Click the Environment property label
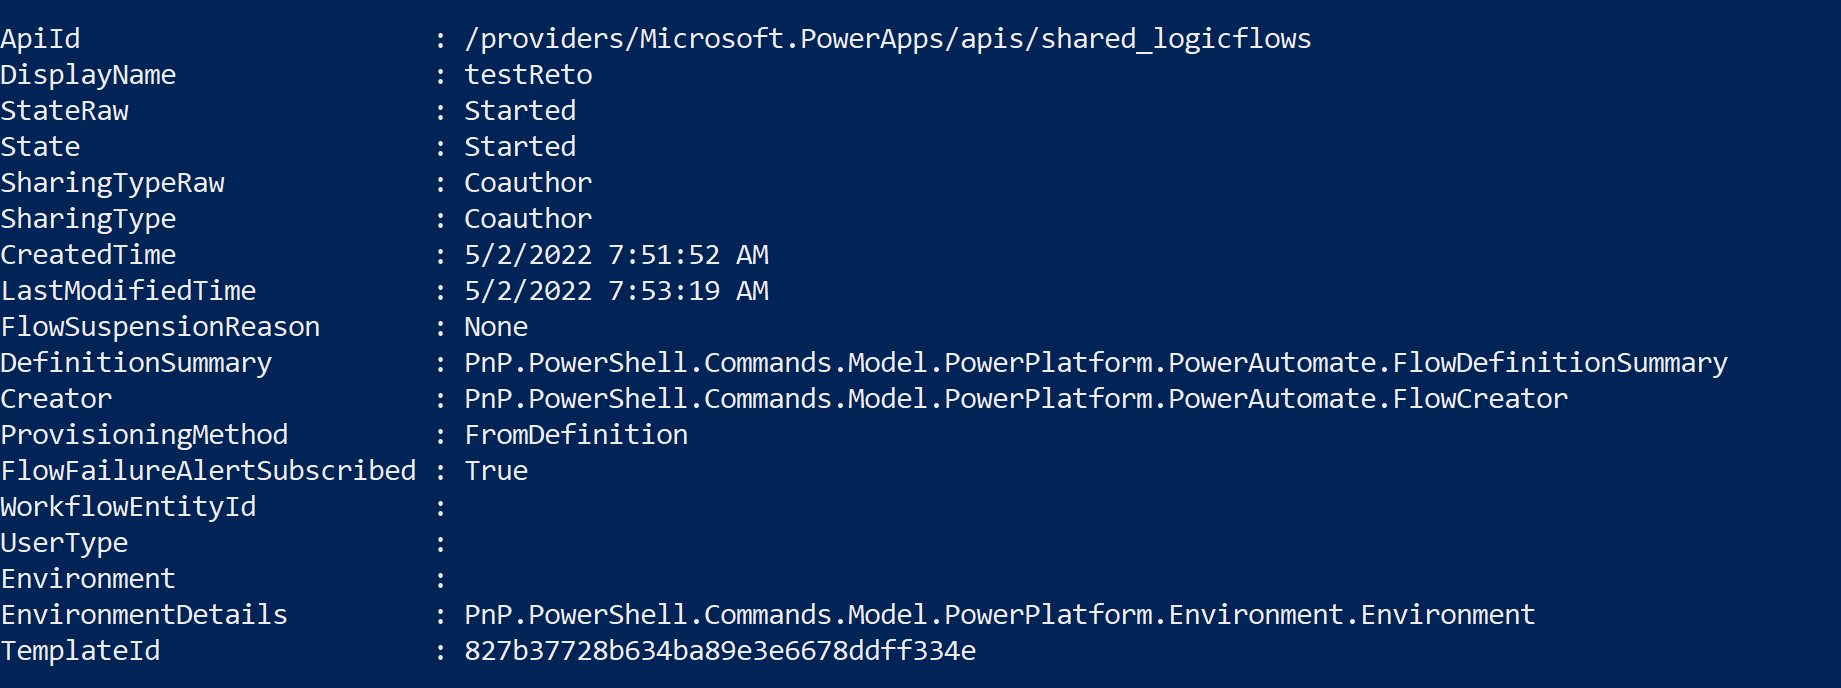This screenshot has width=1841, height=688. tap(88, 579)
